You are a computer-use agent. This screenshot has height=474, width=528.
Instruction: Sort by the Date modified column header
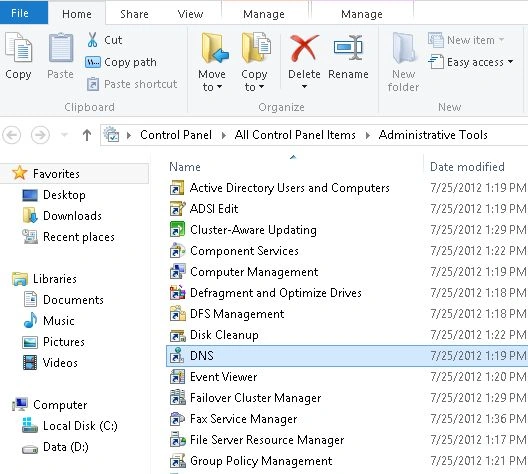pyautogui.click(x=467, y=167)
